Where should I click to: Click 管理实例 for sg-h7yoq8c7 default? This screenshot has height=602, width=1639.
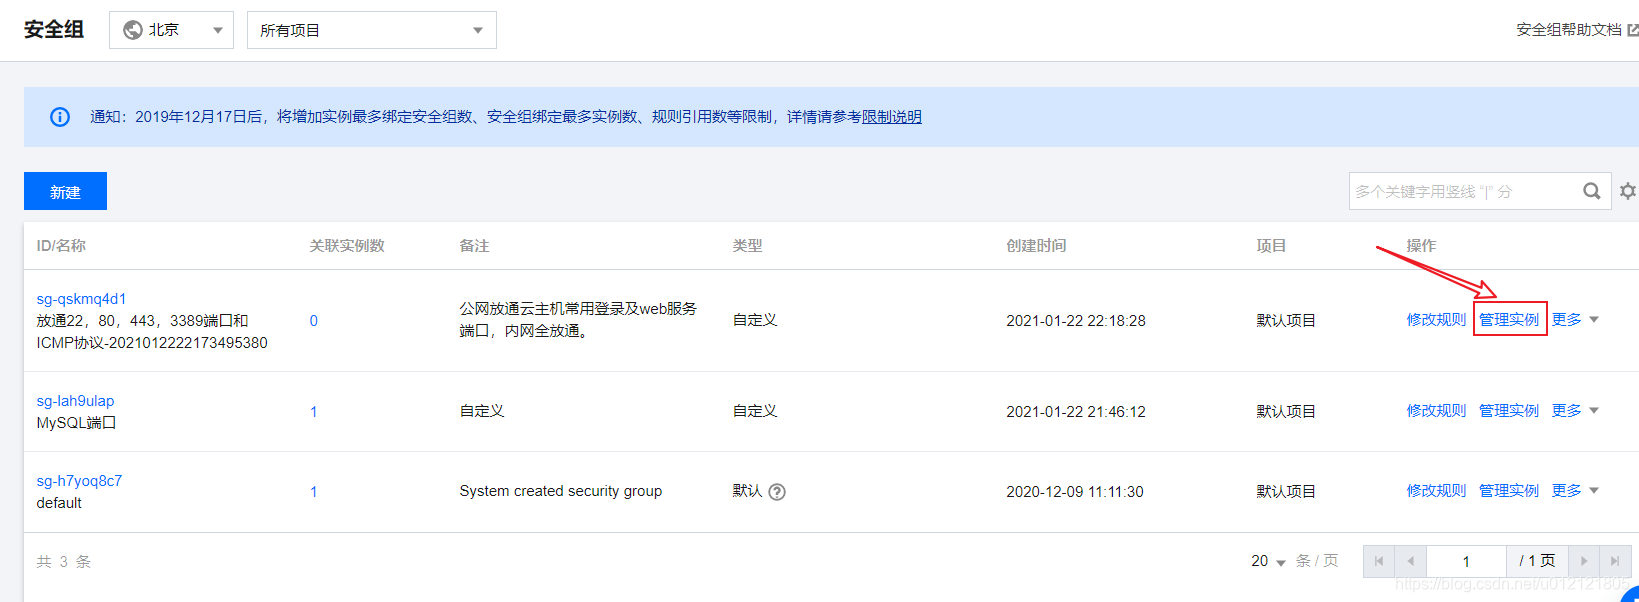1509,490
